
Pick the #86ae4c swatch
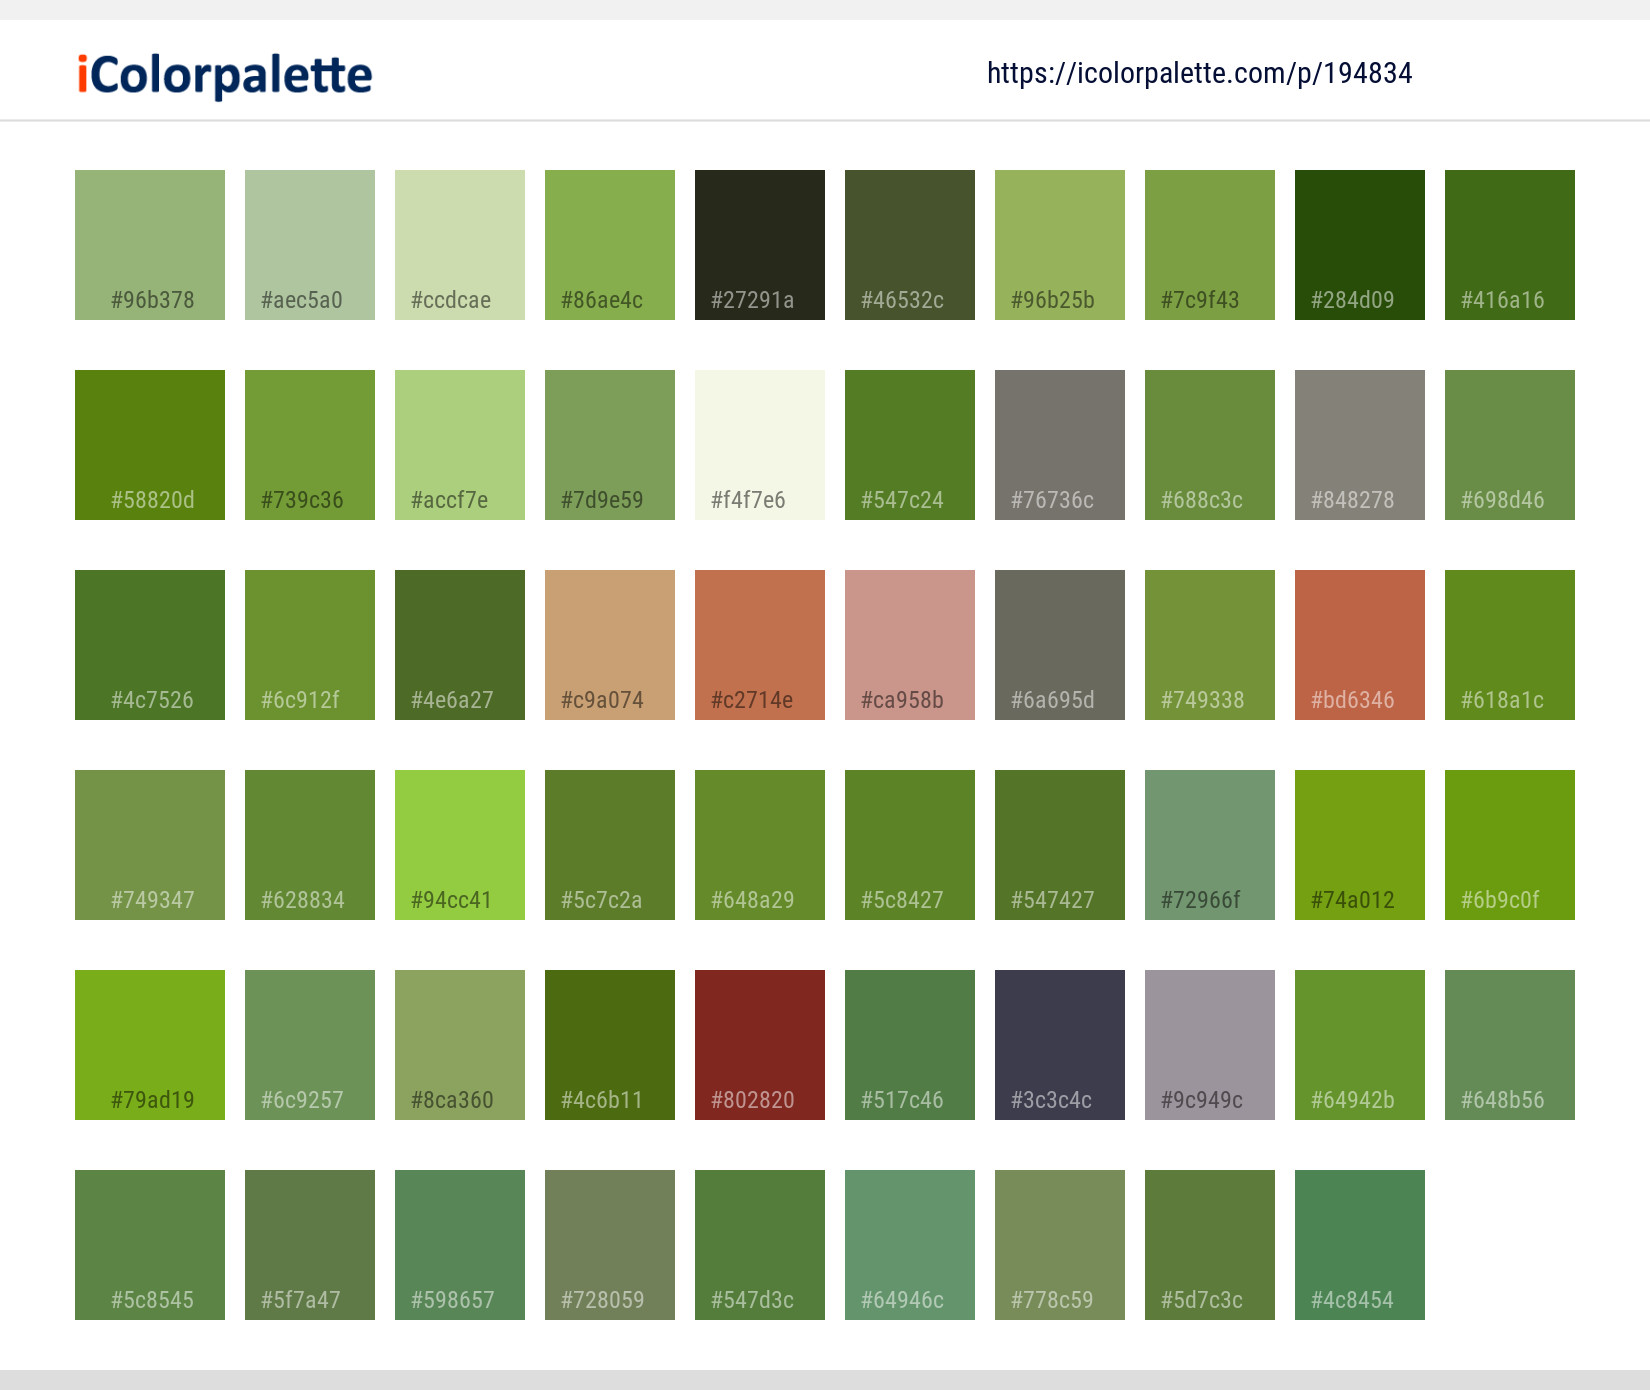(x=610, y=245)
